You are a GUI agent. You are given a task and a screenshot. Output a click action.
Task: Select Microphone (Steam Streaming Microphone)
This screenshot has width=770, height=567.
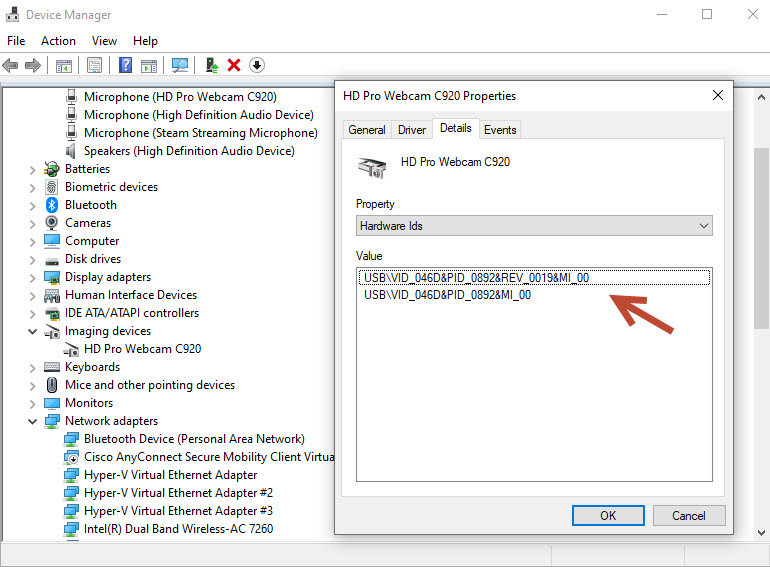tap(200, 133)
